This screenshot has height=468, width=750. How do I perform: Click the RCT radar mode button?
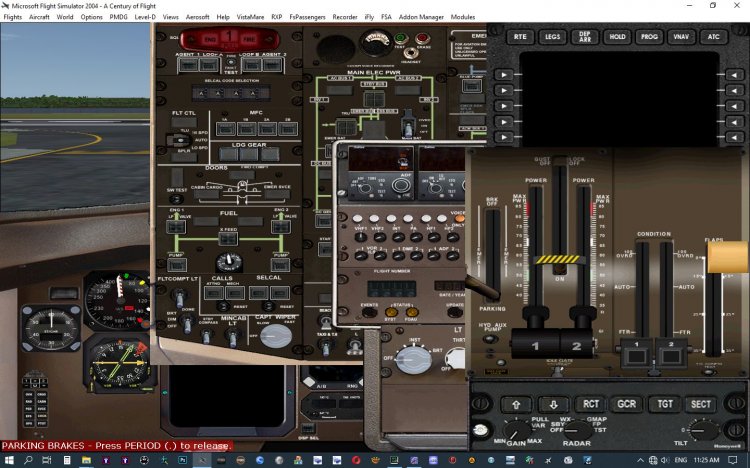click(591, 405)
